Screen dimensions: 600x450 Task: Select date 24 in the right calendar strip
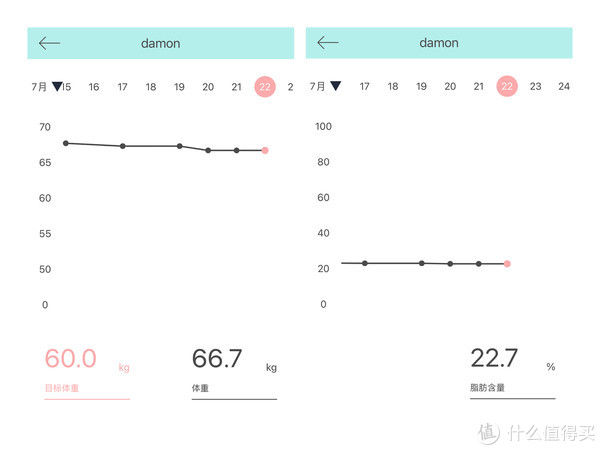[x=564, y=87]
